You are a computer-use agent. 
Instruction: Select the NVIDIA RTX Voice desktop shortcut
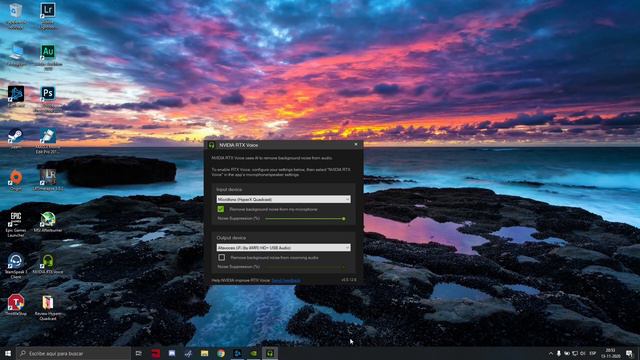(48, 264)
